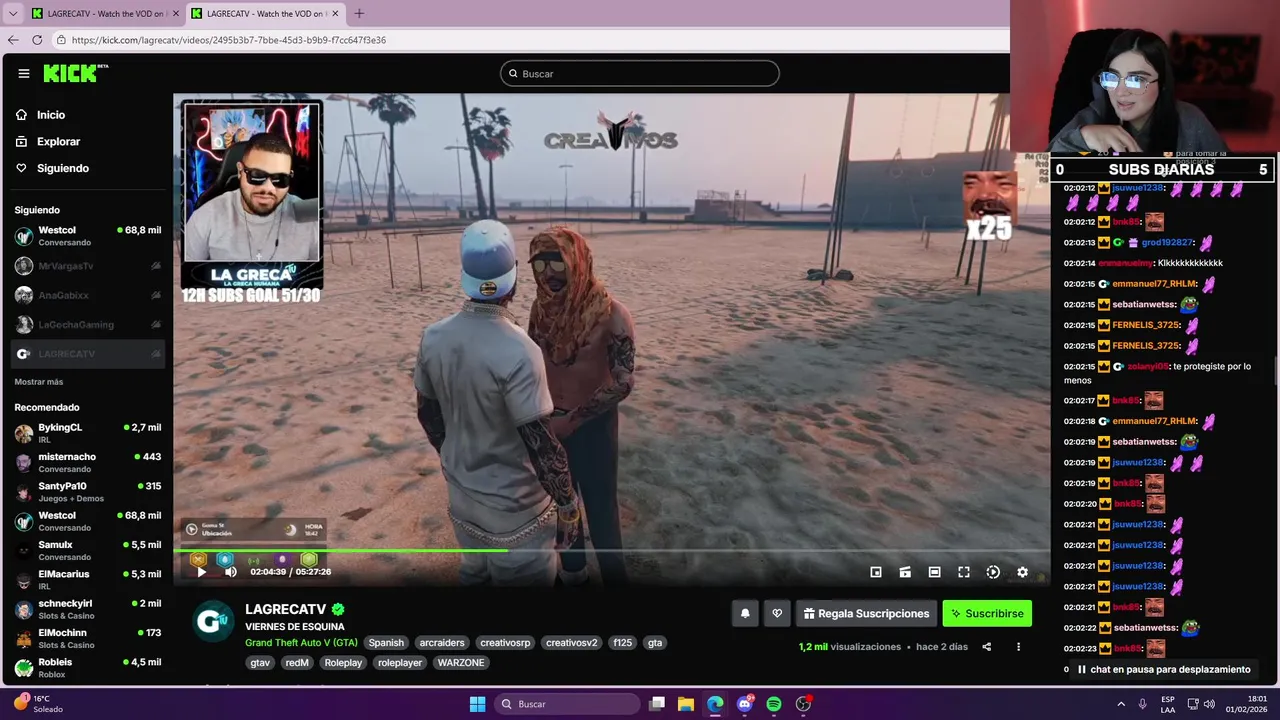This screenshot has height=720, width=1280.
Task: Switch to the first LAGRECATV browser tab
Action: point(105,13)
